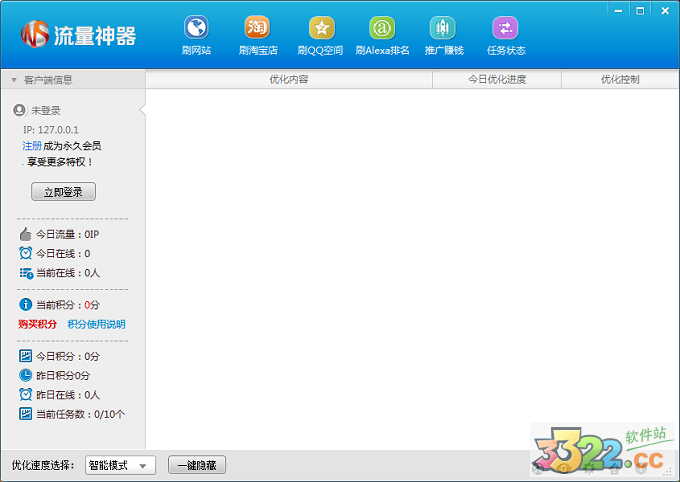Open the 积分使用说明 link
680x482 pixels.
point(96,324)
